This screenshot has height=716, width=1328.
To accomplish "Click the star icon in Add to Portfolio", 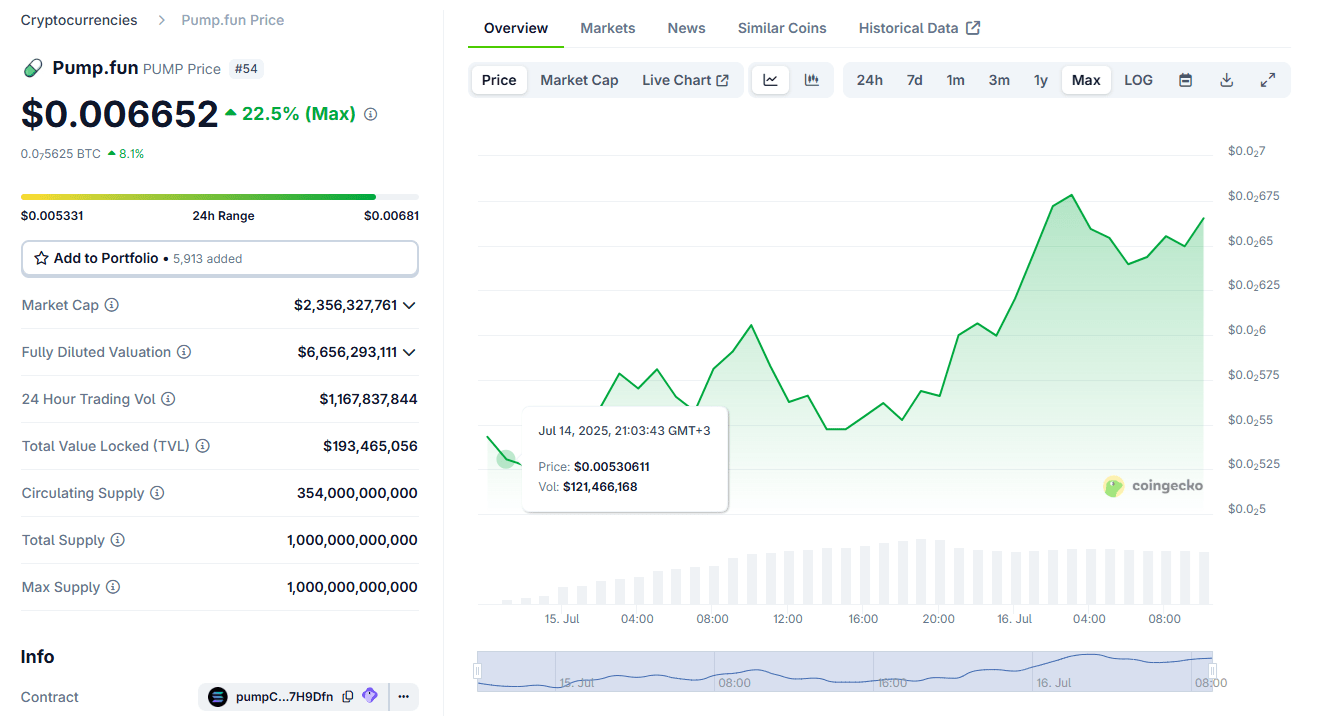I will (x=41, y=258).
